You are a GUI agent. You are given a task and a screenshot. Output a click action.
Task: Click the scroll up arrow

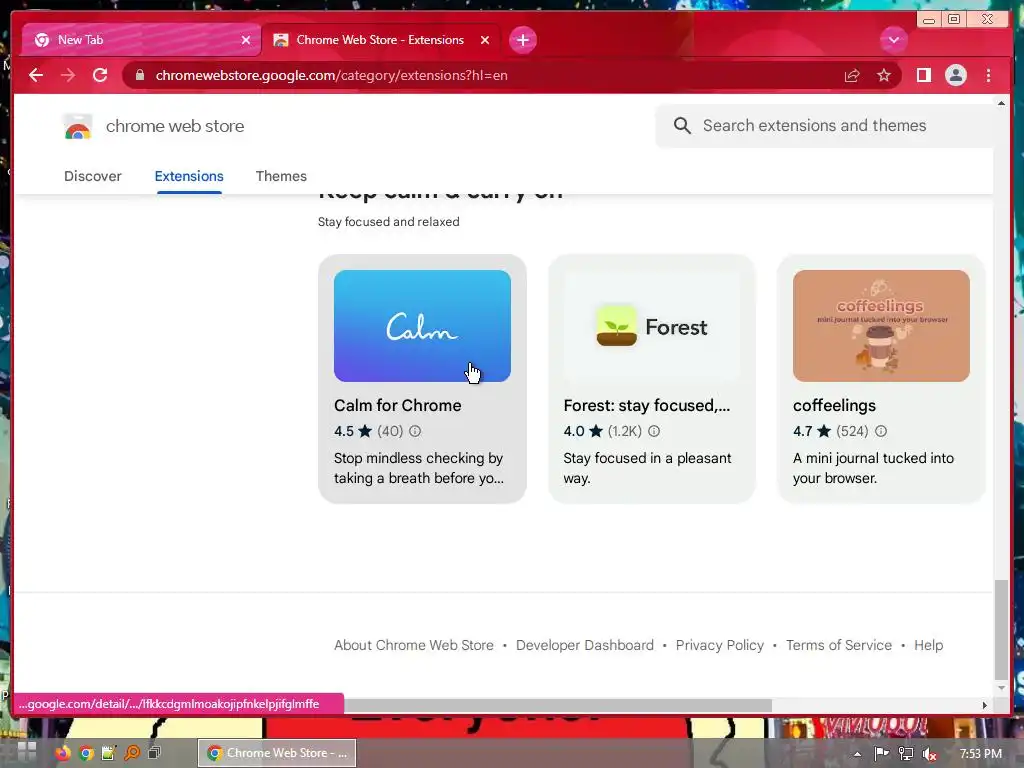coord(1001,103)
